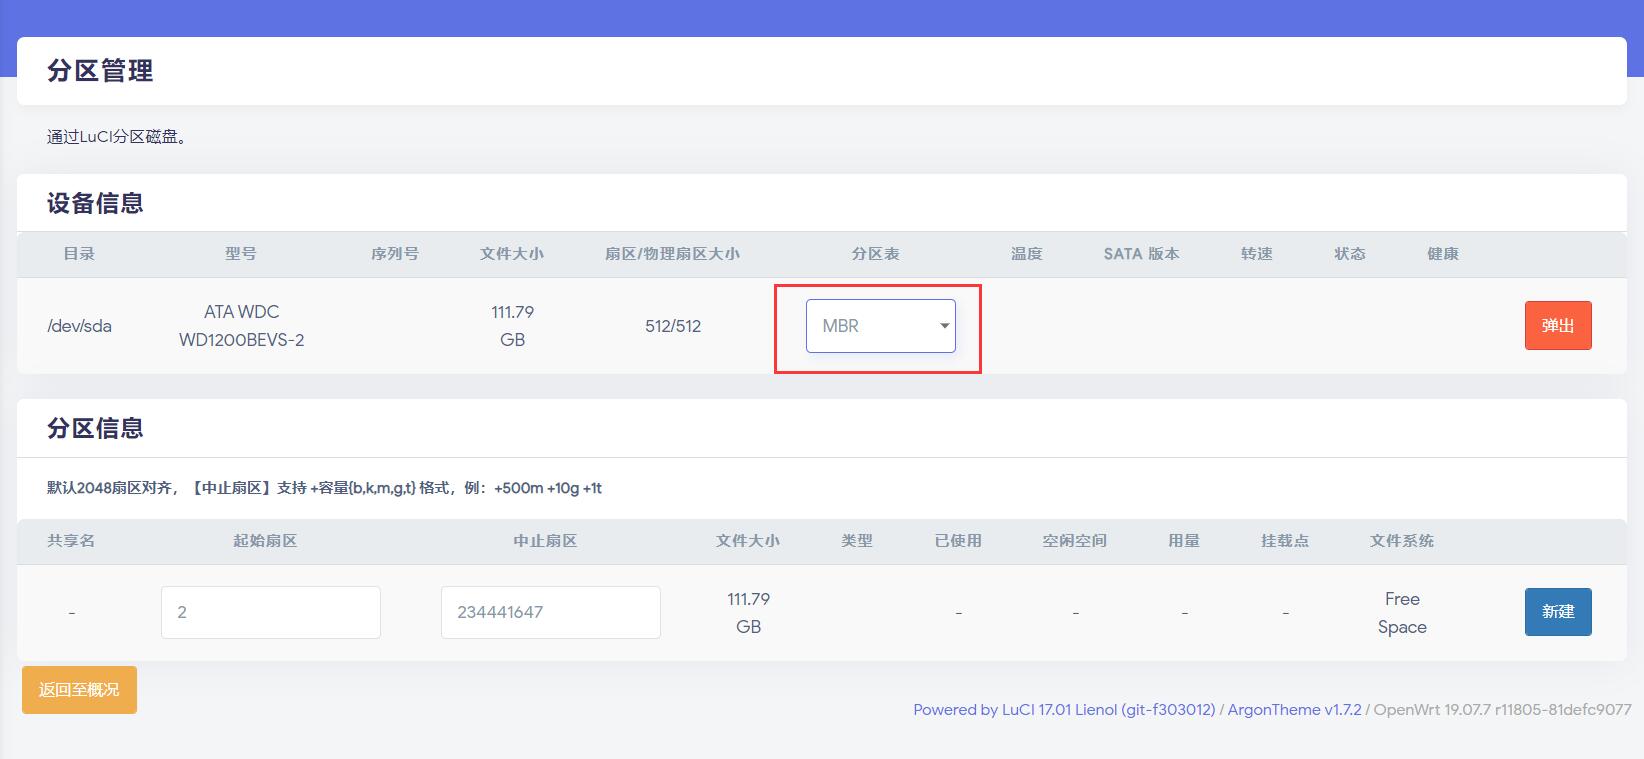Image resolution: width=1644 pixels, height=759 pixels.
Task: Open the MBR partition table dropdown
Action: tap(880, 326)
